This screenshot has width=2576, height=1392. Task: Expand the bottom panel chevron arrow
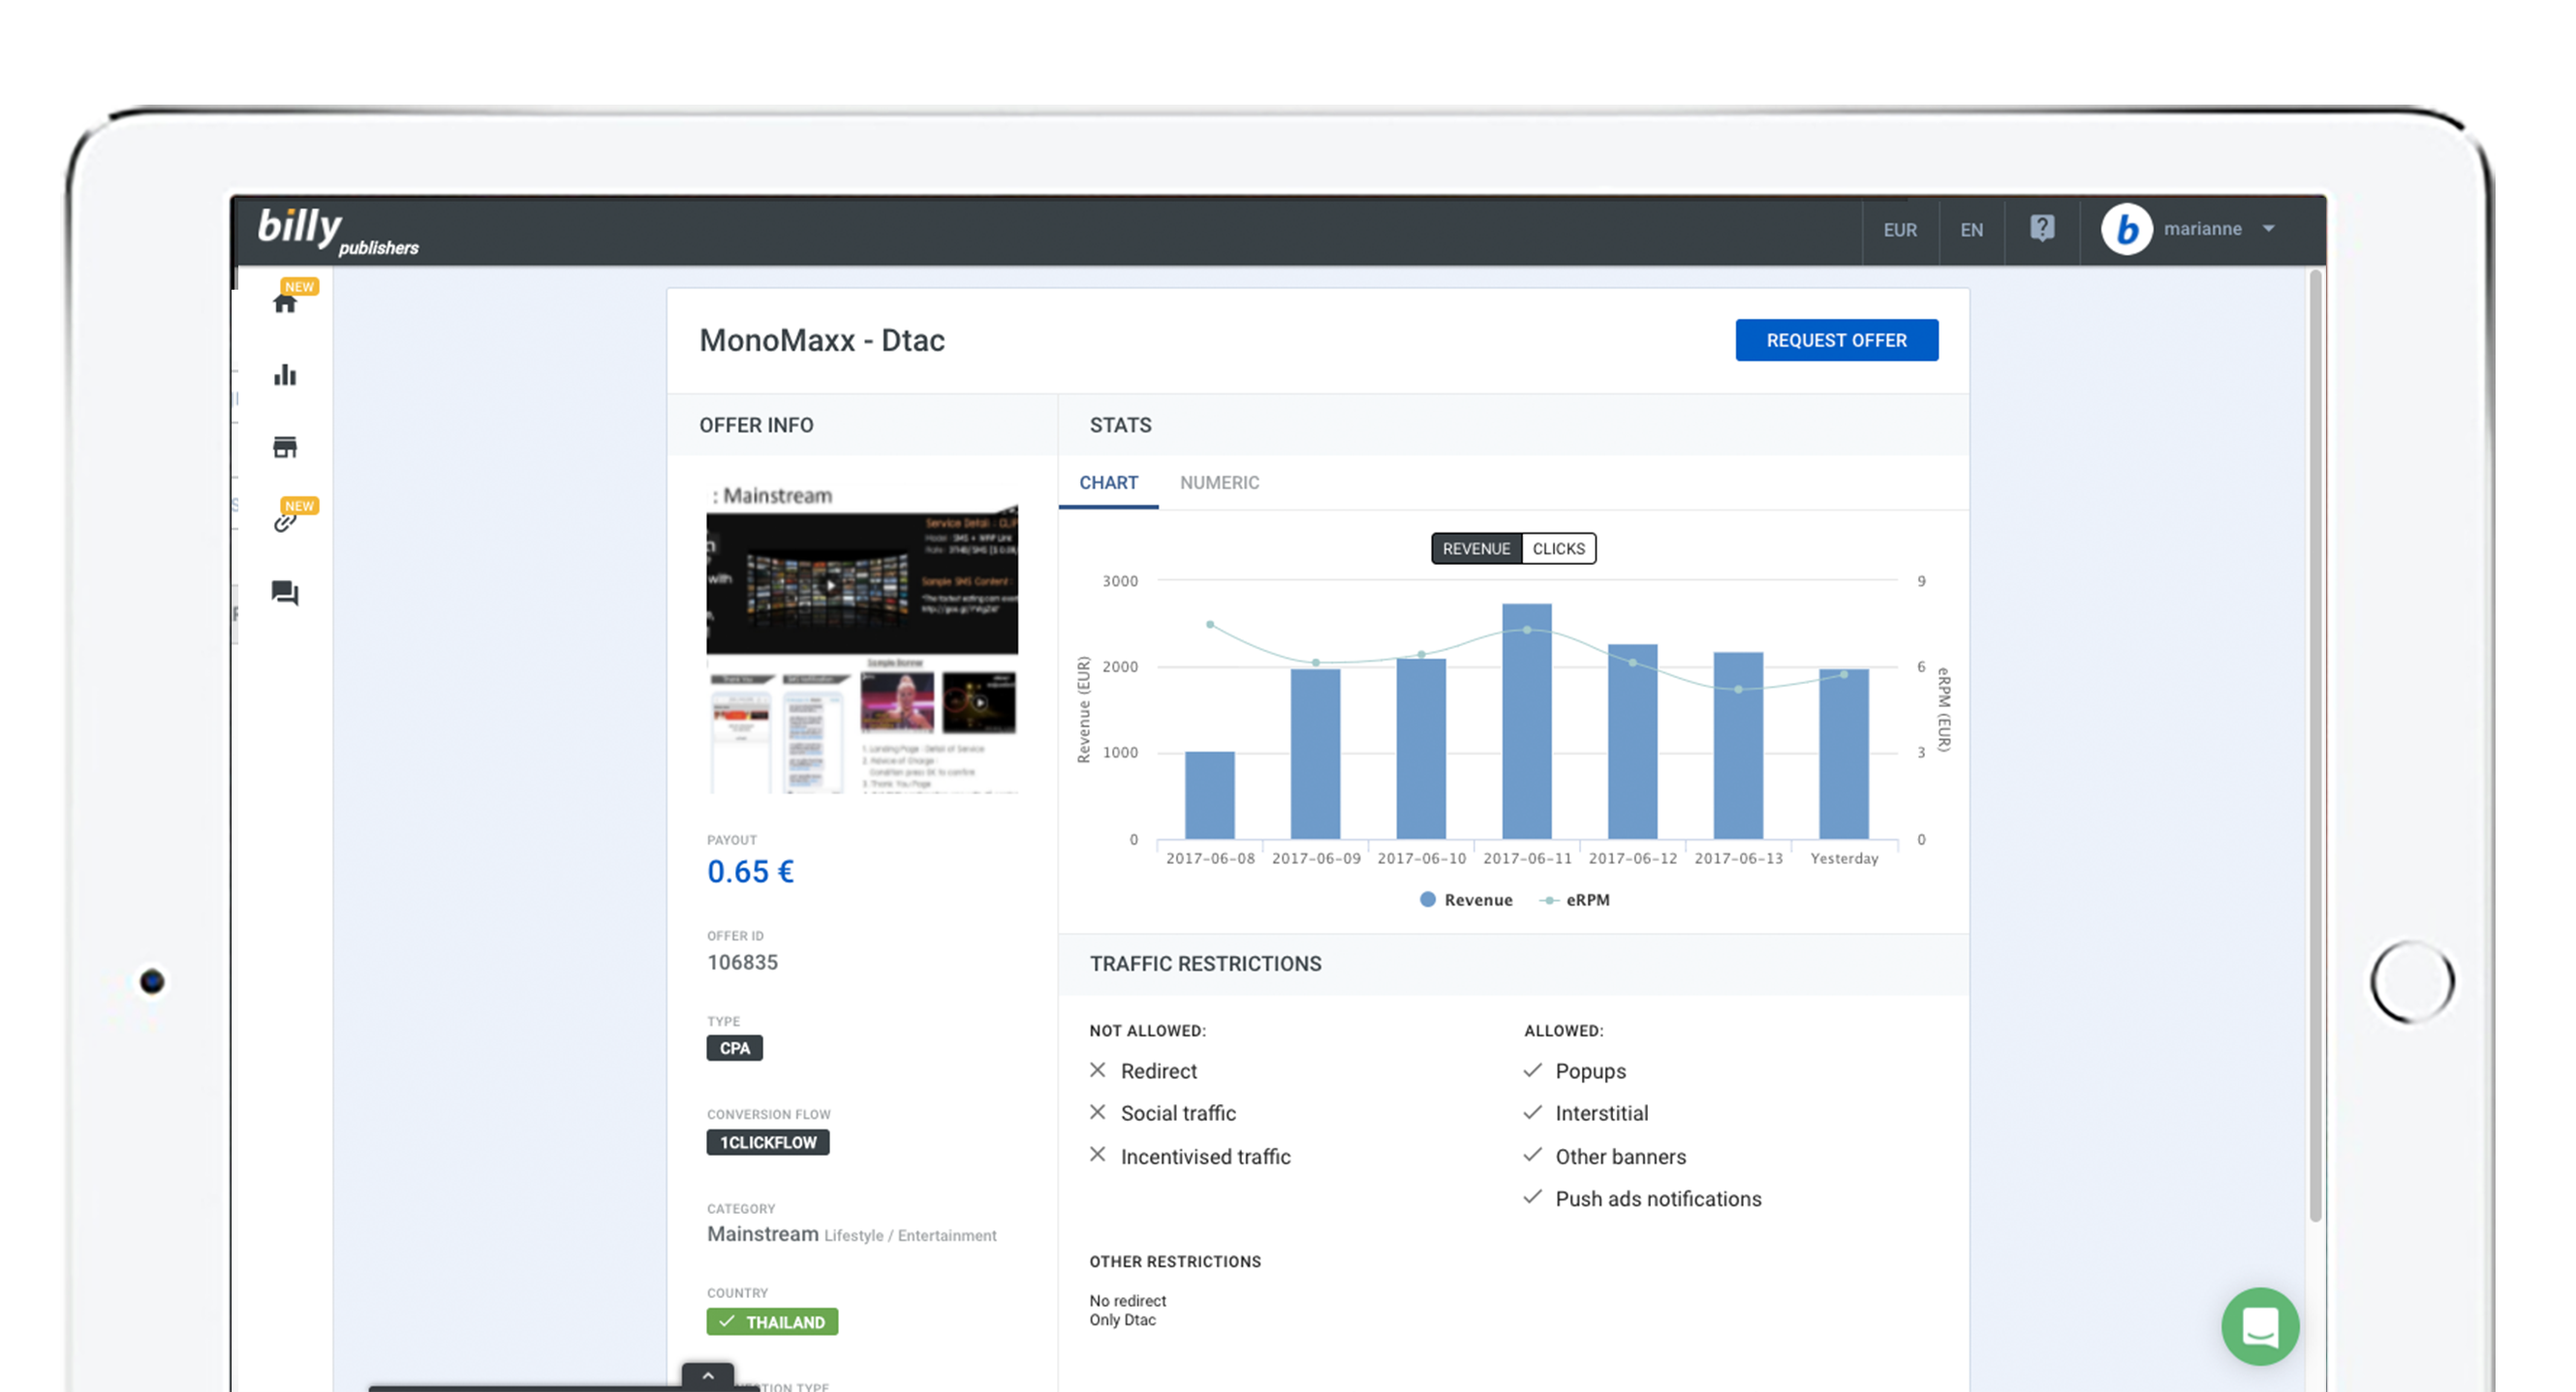tap(708, 1376)
